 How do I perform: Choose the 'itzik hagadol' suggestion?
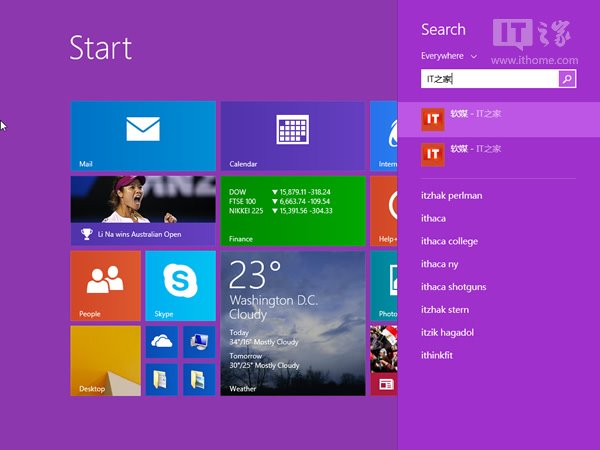449,332
